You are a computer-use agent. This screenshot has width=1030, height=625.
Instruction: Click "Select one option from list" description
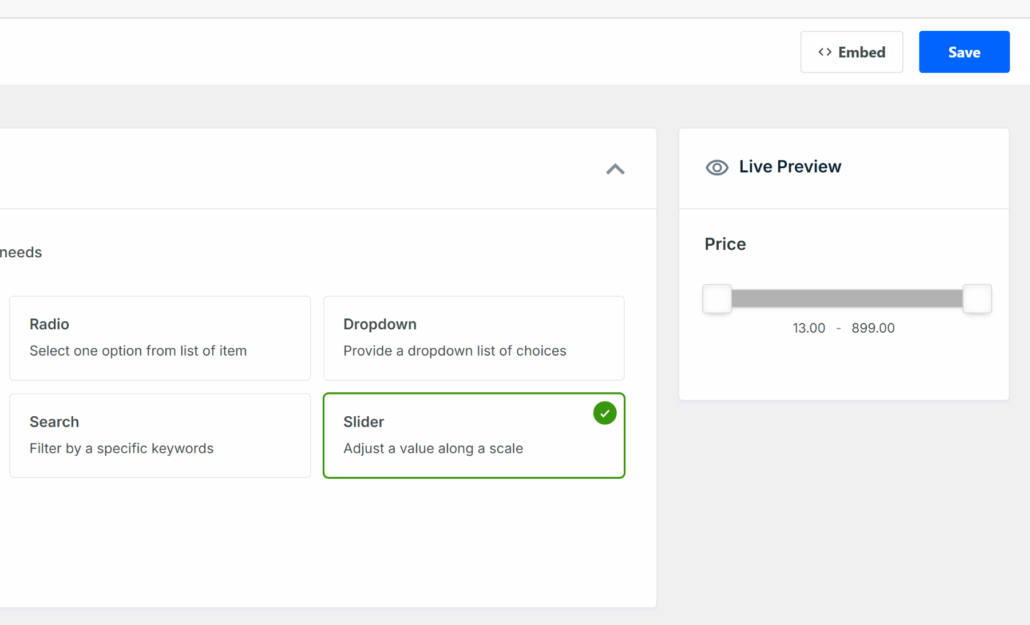(x=138, y=351)
